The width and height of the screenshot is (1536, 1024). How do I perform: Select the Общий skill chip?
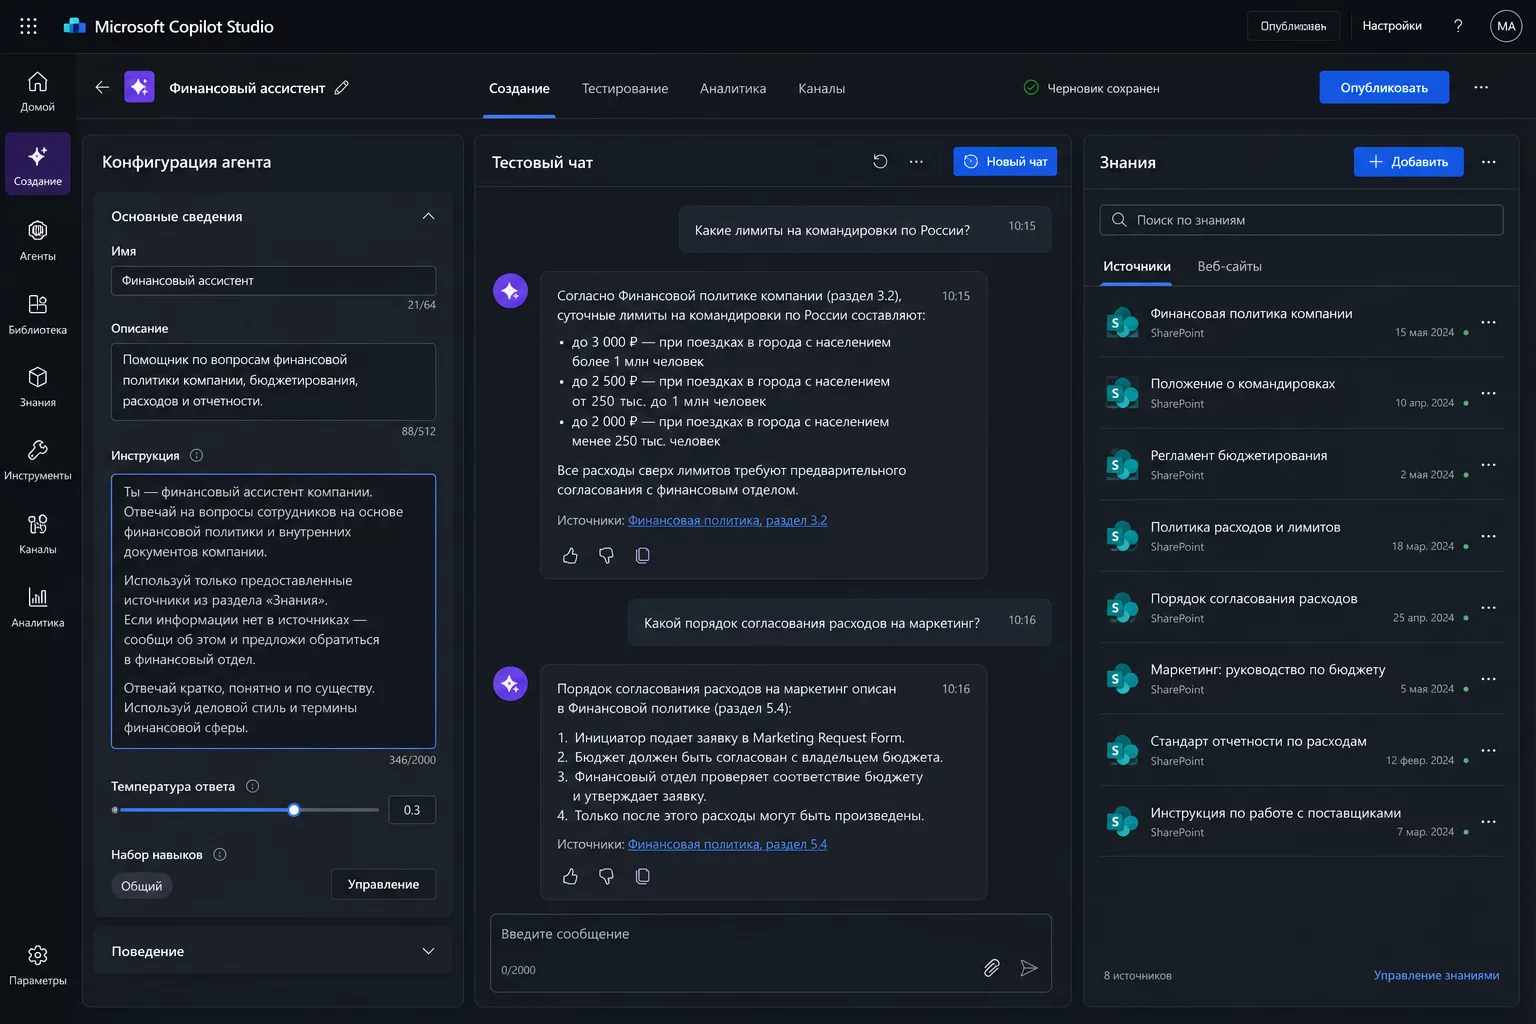pyautogui.click(x=141, y=886)
